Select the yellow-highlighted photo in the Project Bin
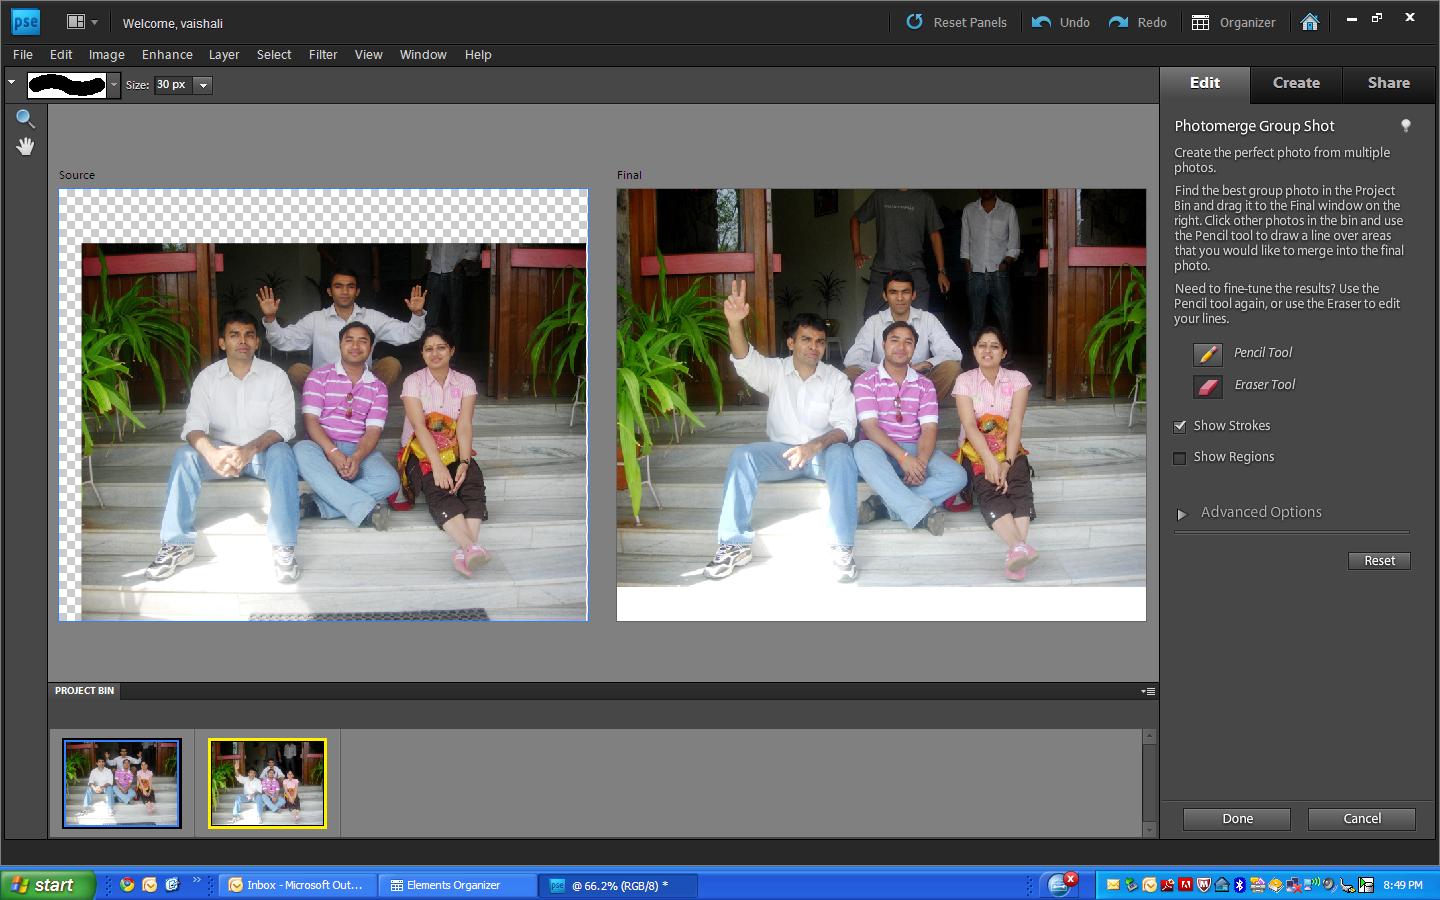This screenshot has height=900, width=1440. [267, 783]
